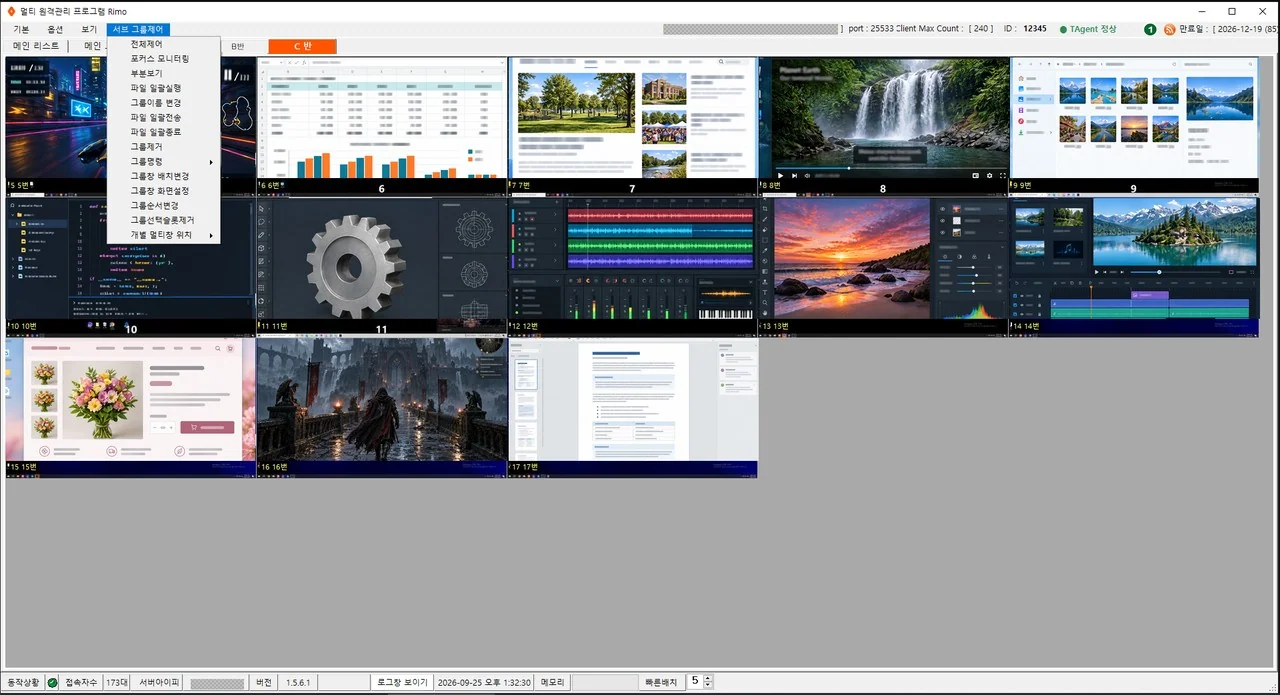Click the 서버아이피 status label
1280x695 pixels.
coord(159,682)
